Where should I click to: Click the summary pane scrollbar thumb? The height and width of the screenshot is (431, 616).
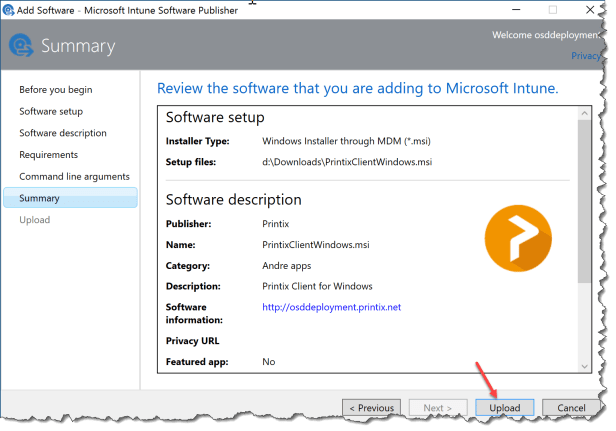(x=584, y=200)
